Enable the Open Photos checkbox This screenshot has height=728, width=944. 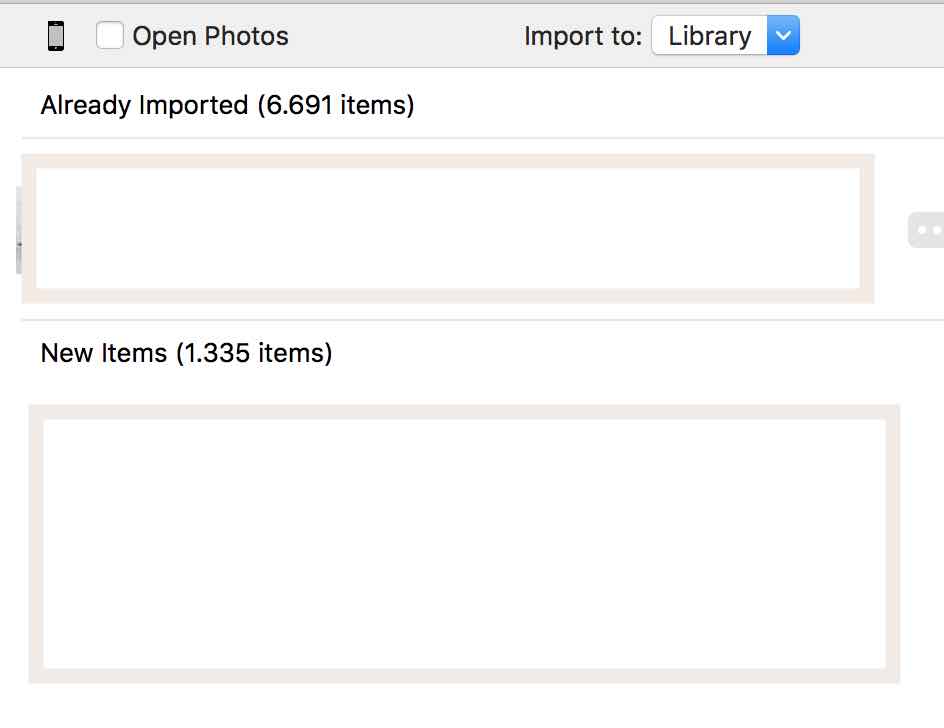point(110,36)
